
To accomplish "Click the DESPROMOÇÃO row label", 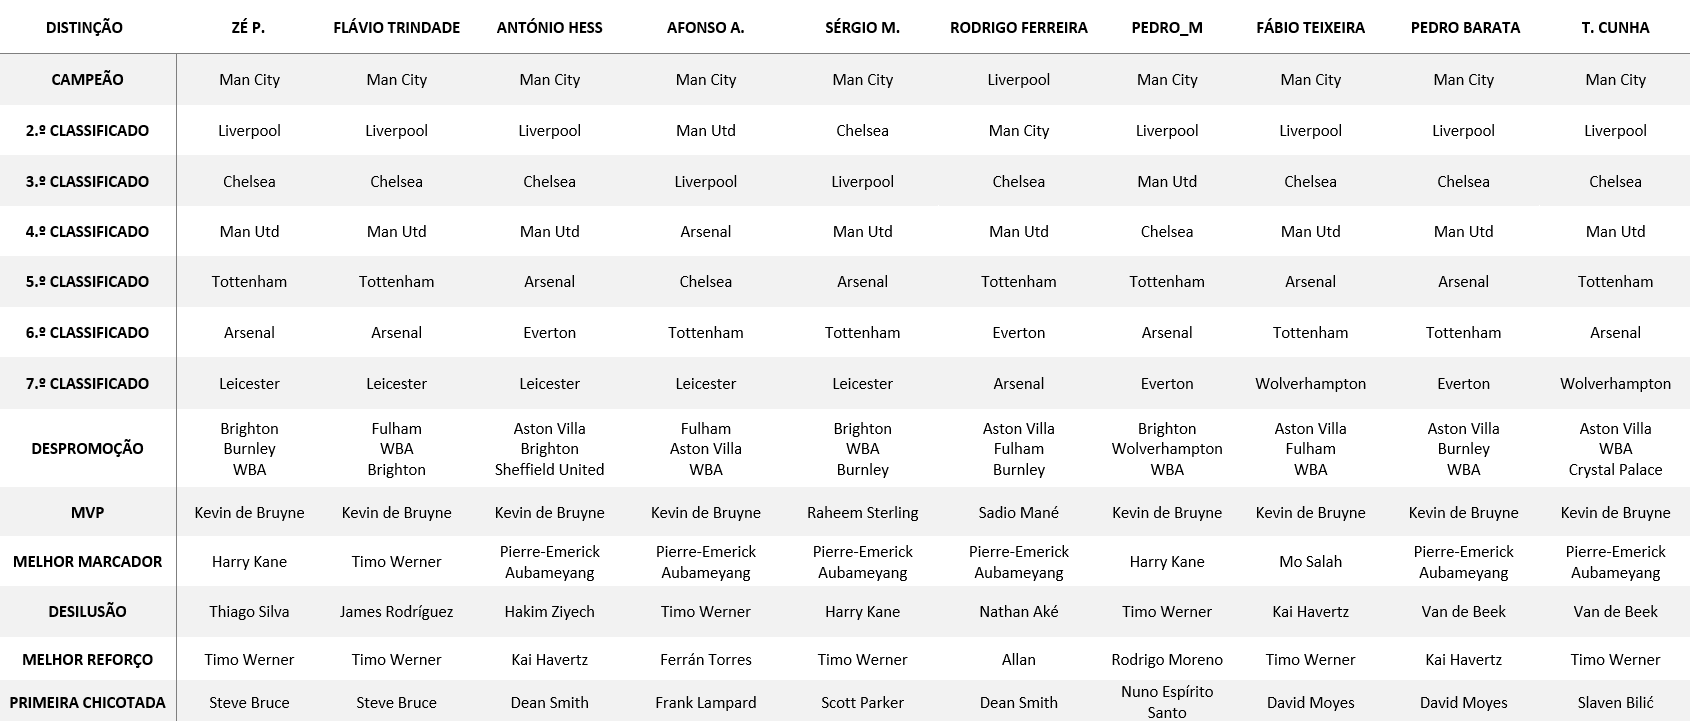I will (x=87, y=449).
